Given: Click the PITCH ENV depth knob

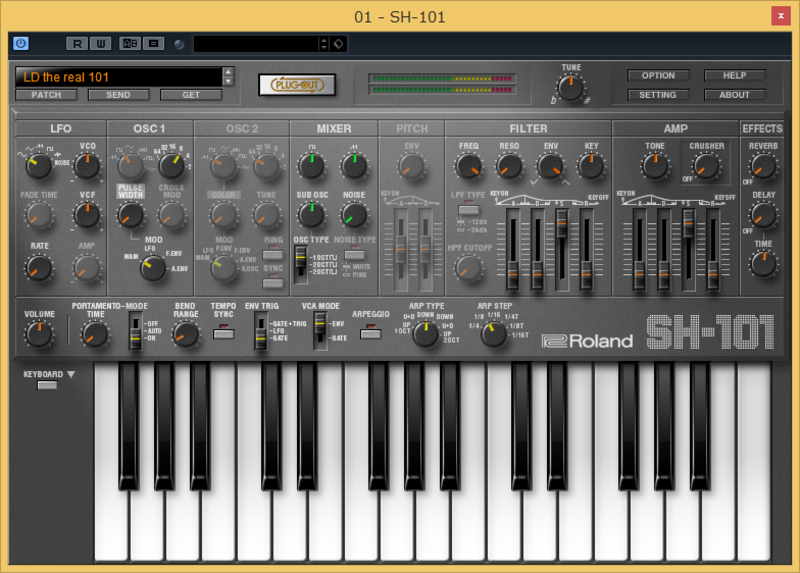Looking at the screenshot, I should (x=411, y=166).
